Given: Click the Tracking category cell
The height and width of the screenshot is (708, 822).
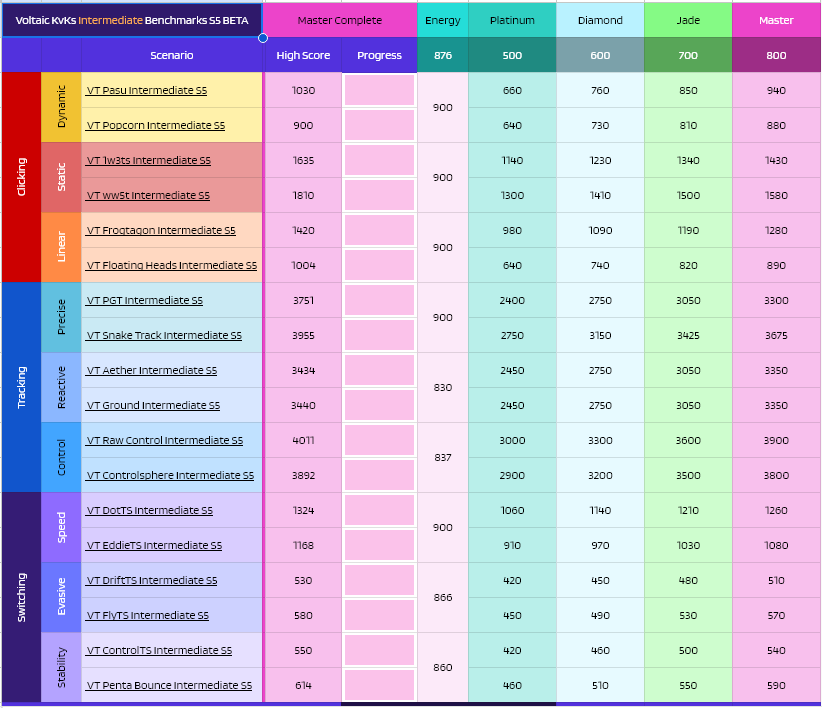Looking at the screenshot, I should pos(21,387).
